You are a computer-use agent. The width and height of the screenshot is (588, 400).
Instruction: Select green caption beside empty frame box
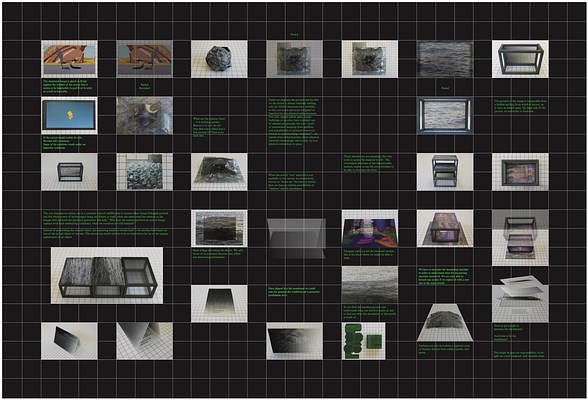520,106
